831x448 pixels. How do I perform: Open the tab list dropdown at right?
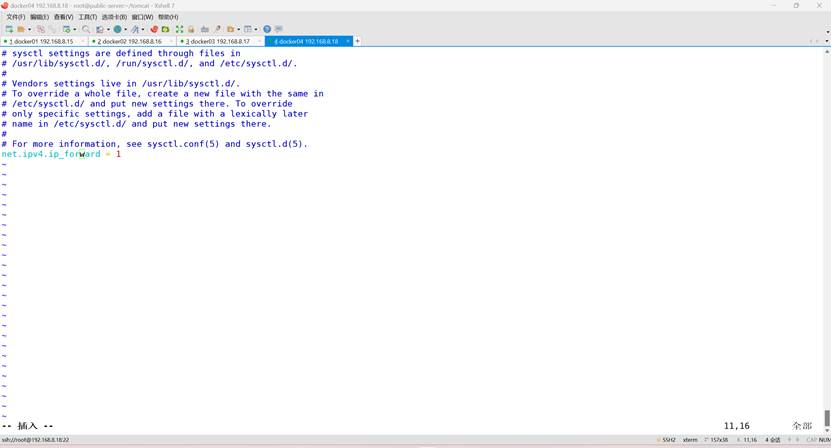[x=827, y=41]
